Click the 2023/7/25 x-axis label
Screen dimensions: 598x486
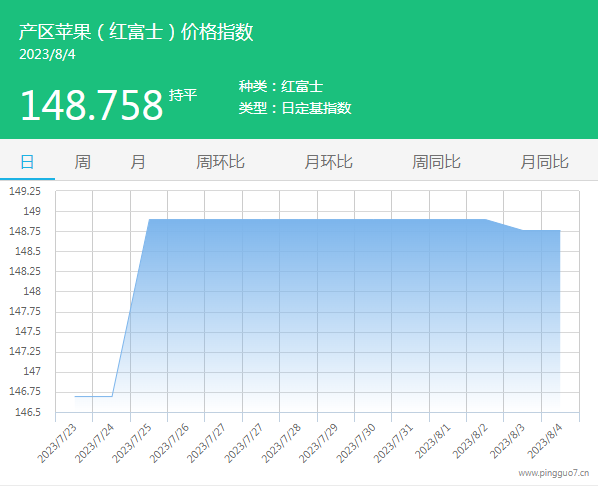[x=132, y=443]
